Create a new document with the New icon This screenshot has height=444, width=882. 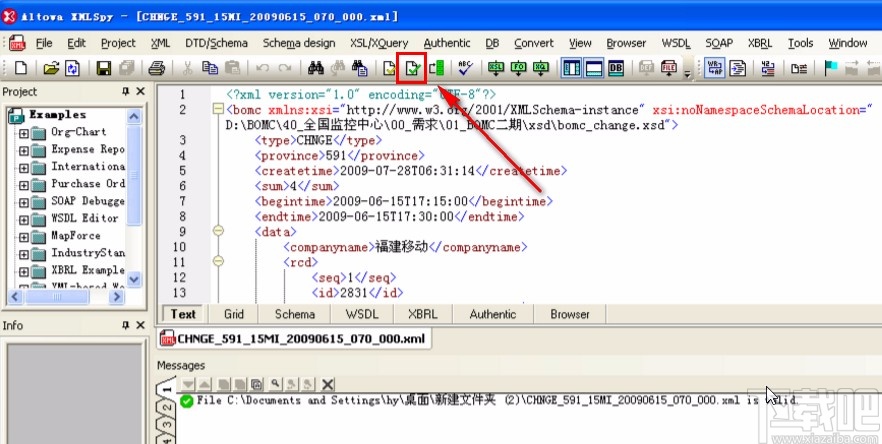[x=21, y=68]
